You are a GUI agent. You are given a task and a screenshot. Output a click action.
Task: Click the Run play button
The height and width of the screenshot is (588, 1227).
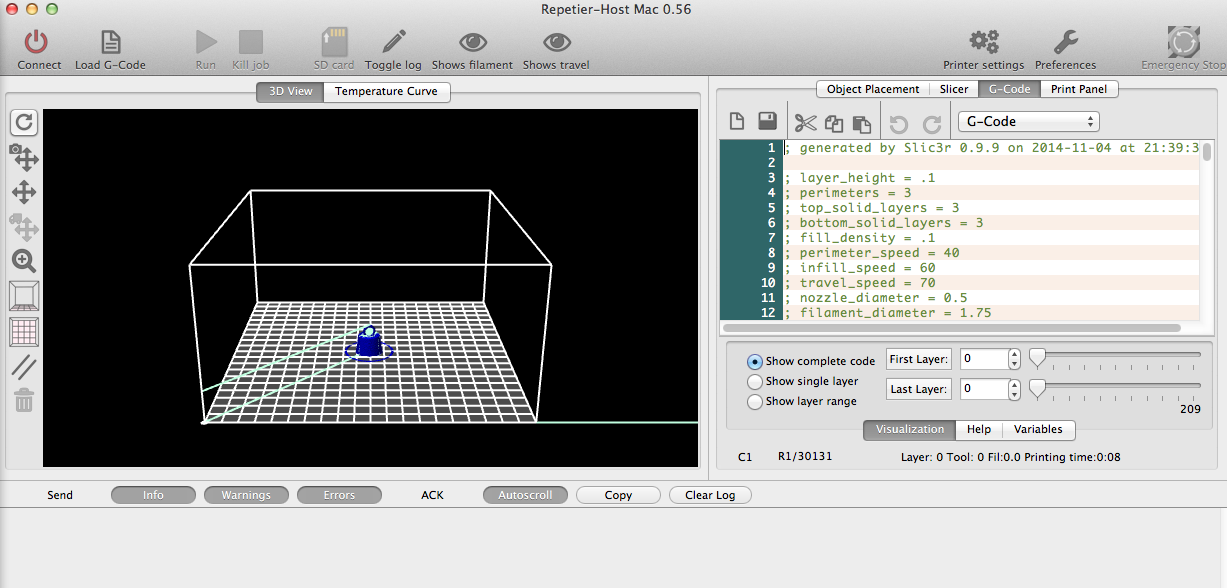(206, 42)
